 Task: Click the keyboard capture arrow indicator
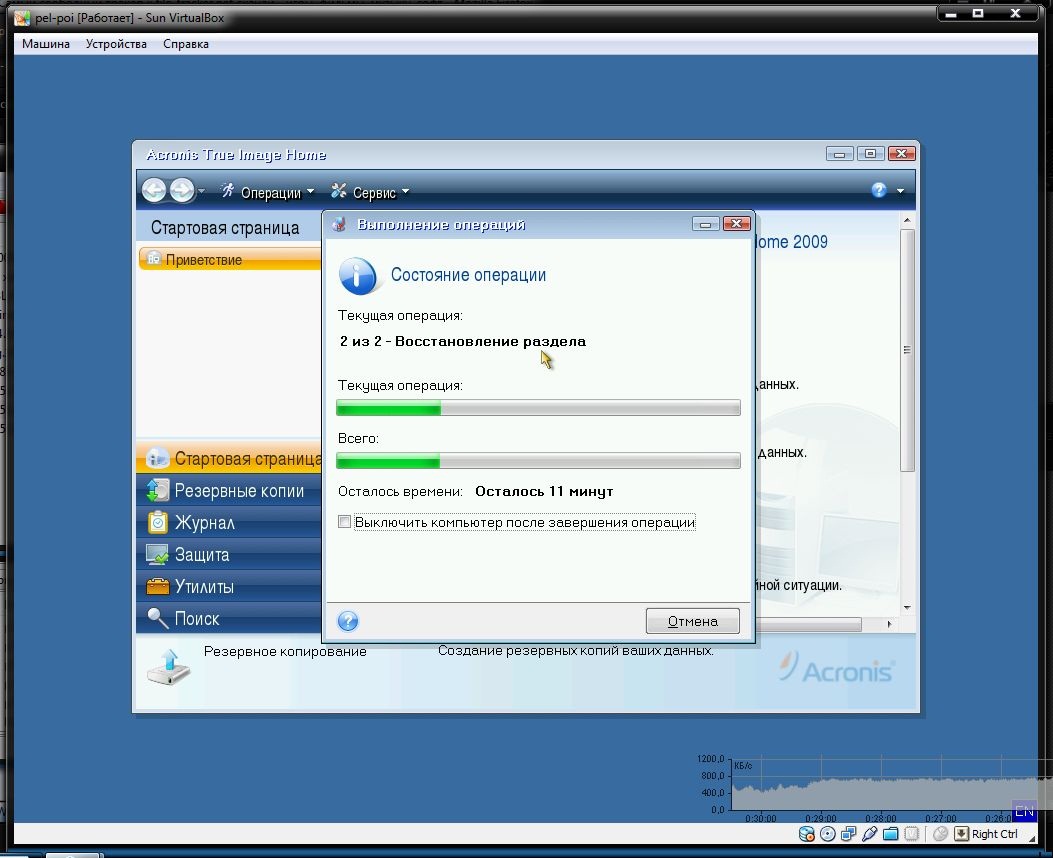tap(962, 834)
